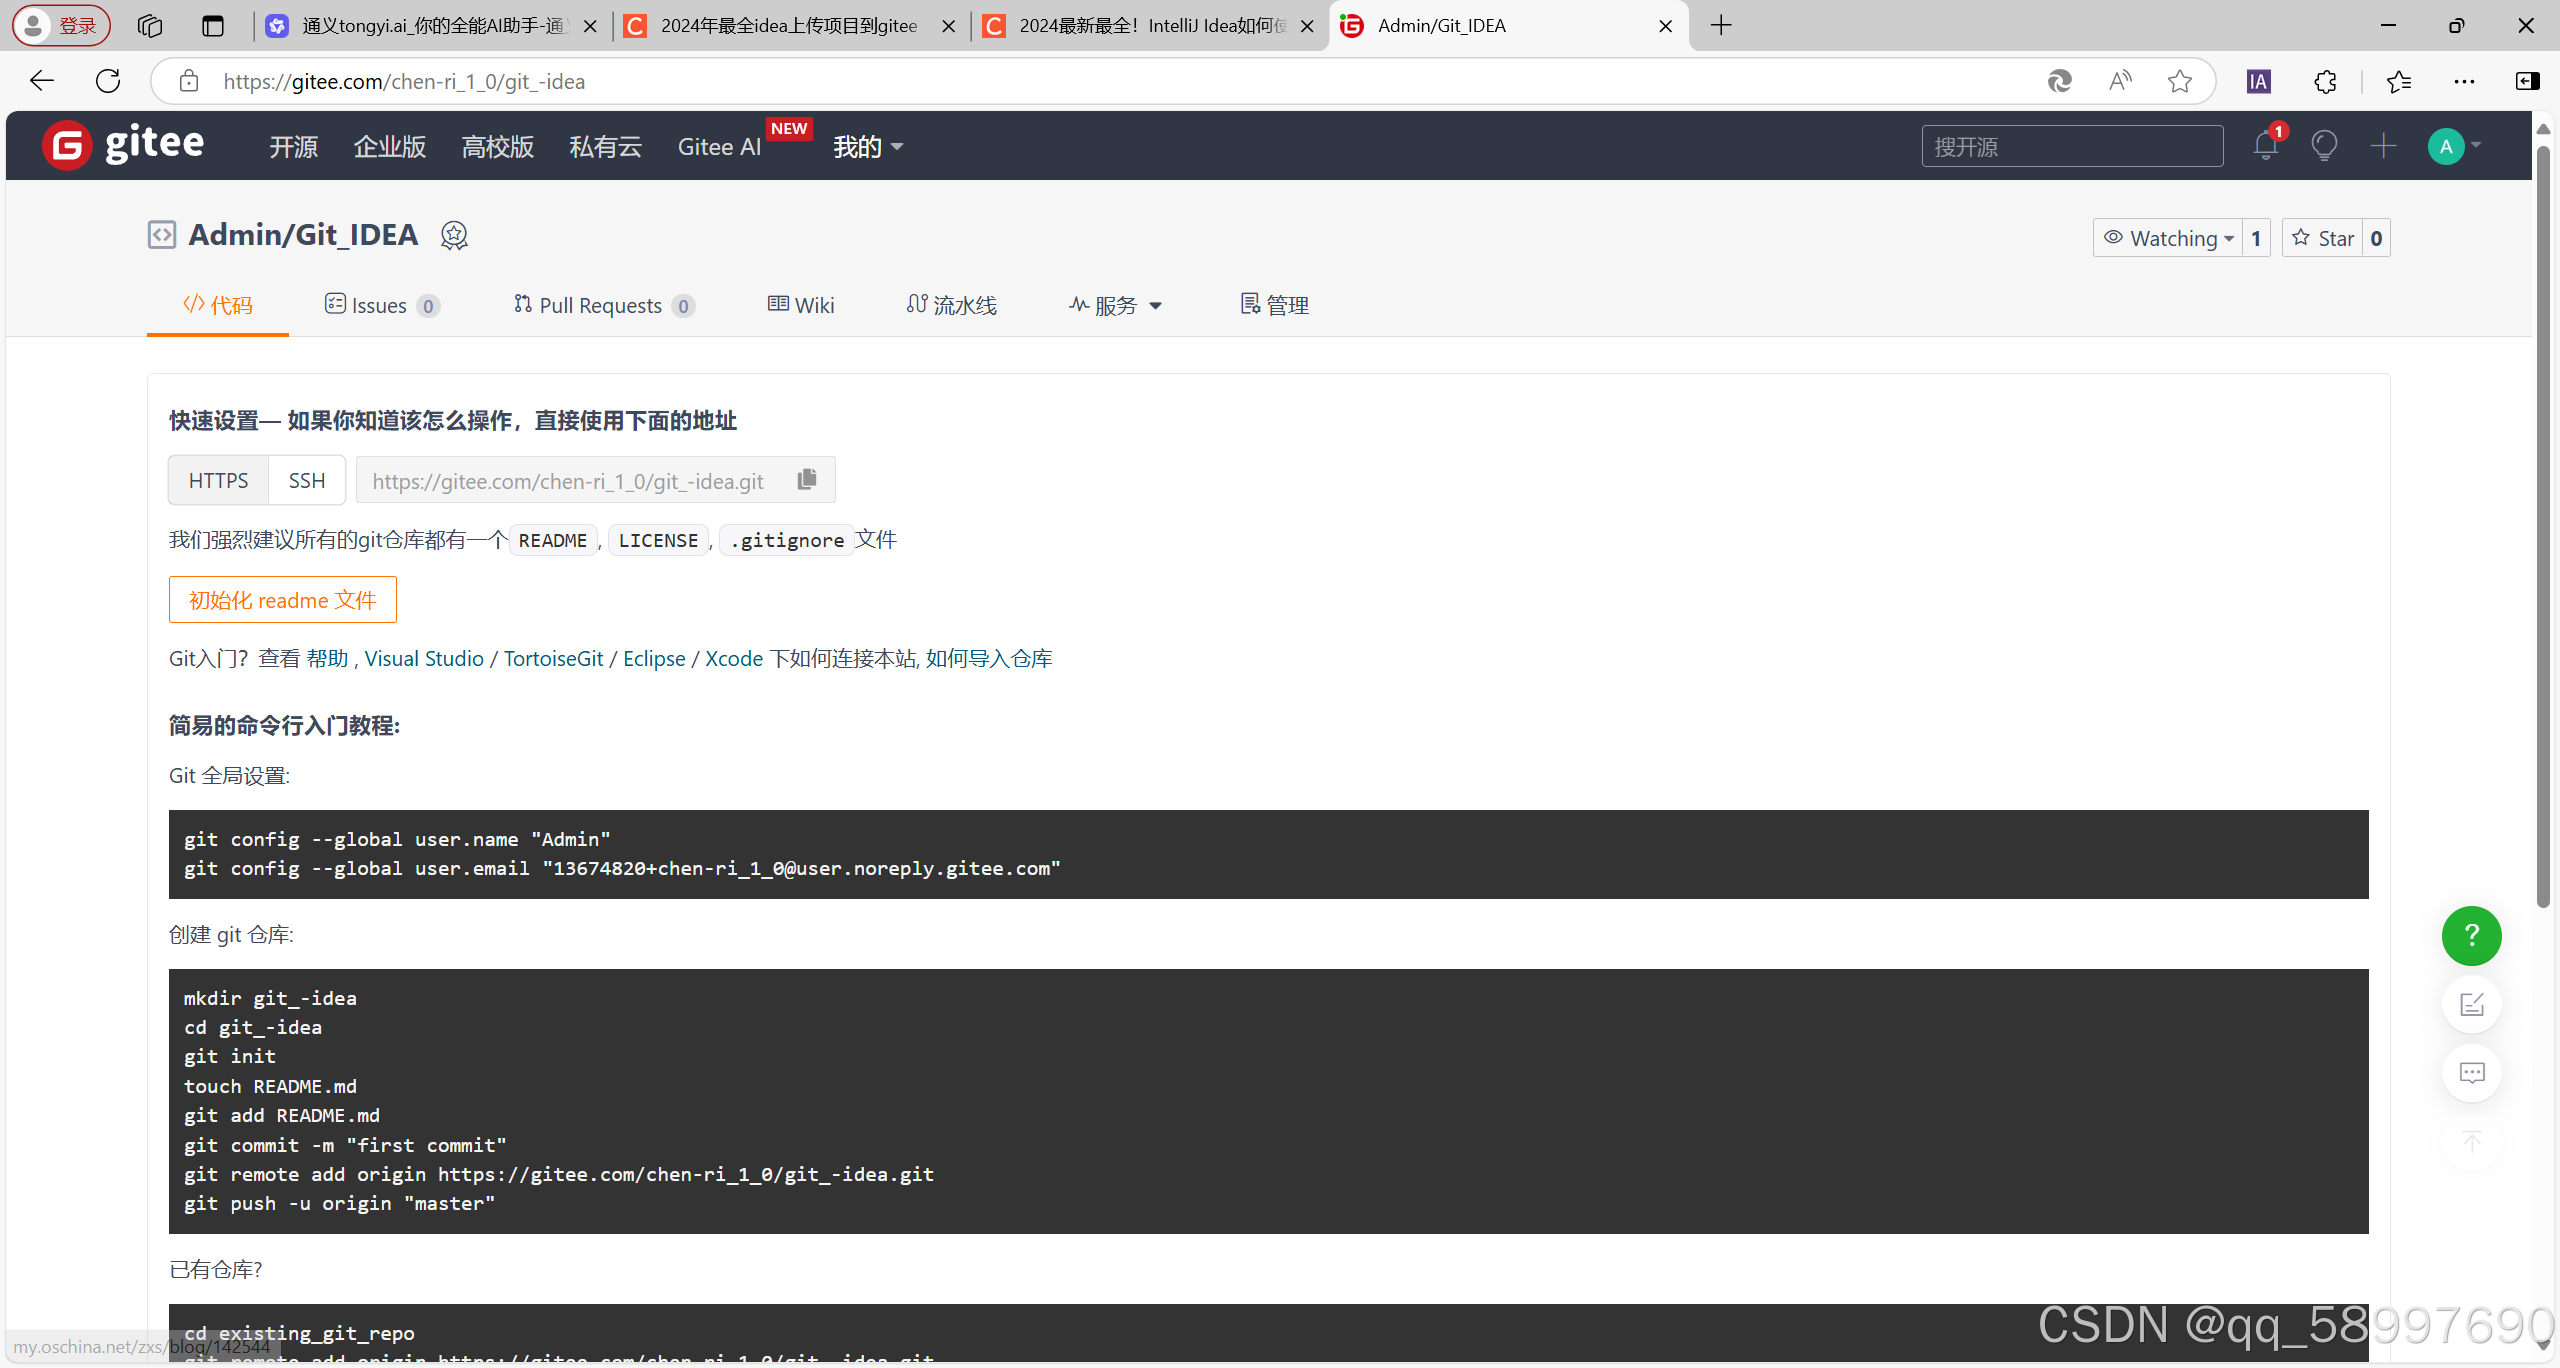Expand the Watching dropdown
The height and width of the screenshot is (1368, 2560).
point(2168,238)
